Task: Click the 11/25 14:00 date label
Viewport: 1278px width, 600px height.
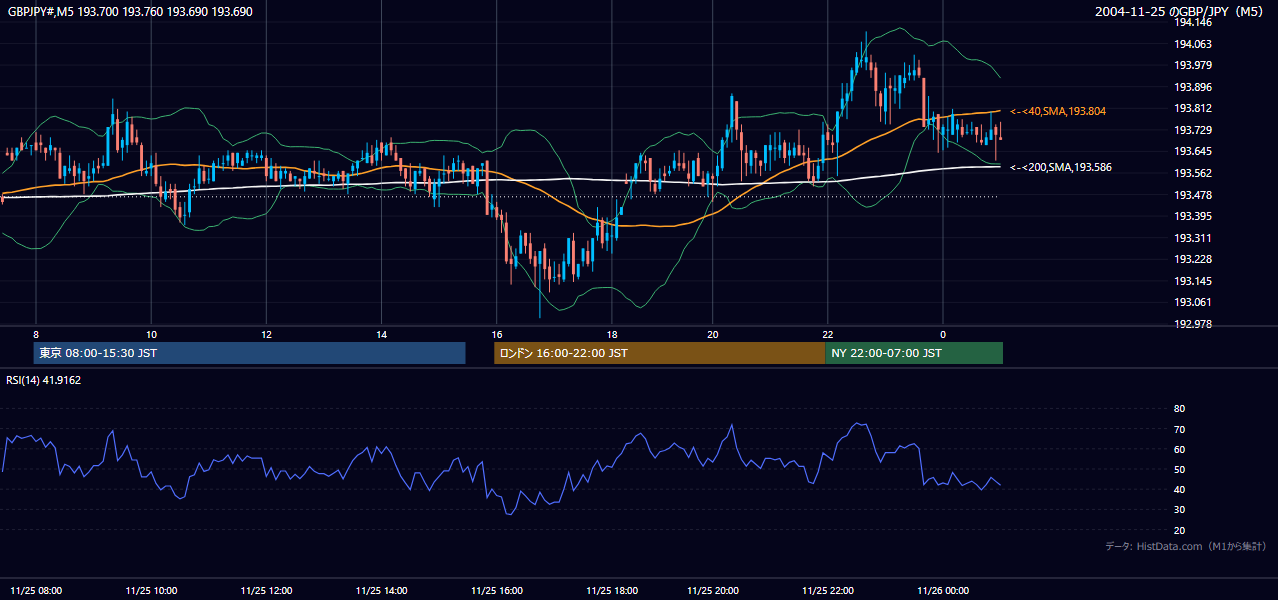Action: click(381, 591)
